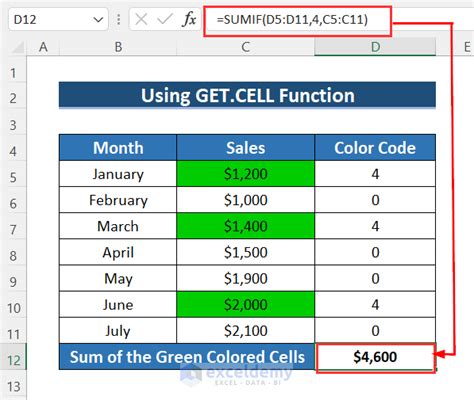Select the $4,600 total cell
Image resolution: width=474 pixels, height=400 pixels.
pos(375,357)
